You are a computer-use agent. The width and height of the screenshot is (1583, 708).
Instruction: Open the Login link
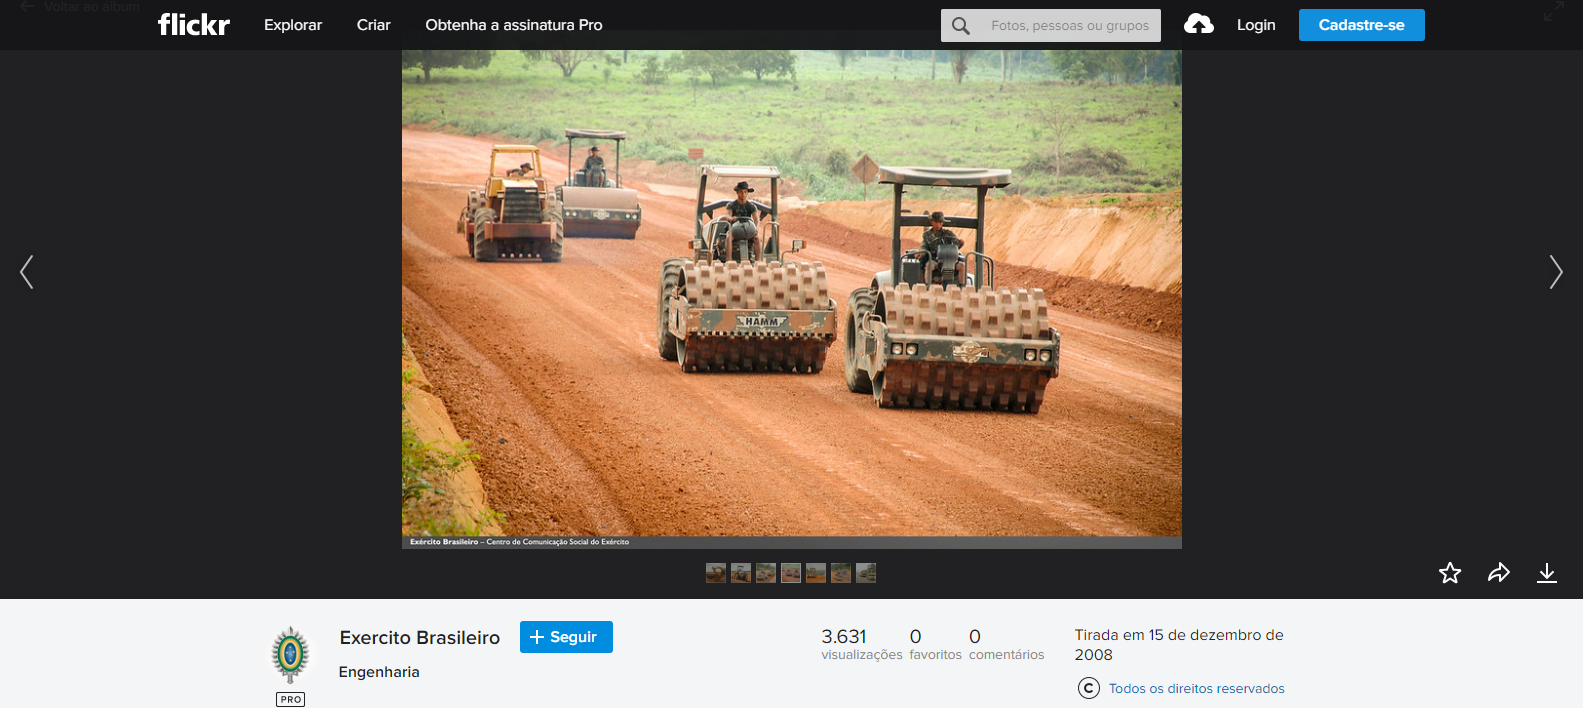[1256, 25]
